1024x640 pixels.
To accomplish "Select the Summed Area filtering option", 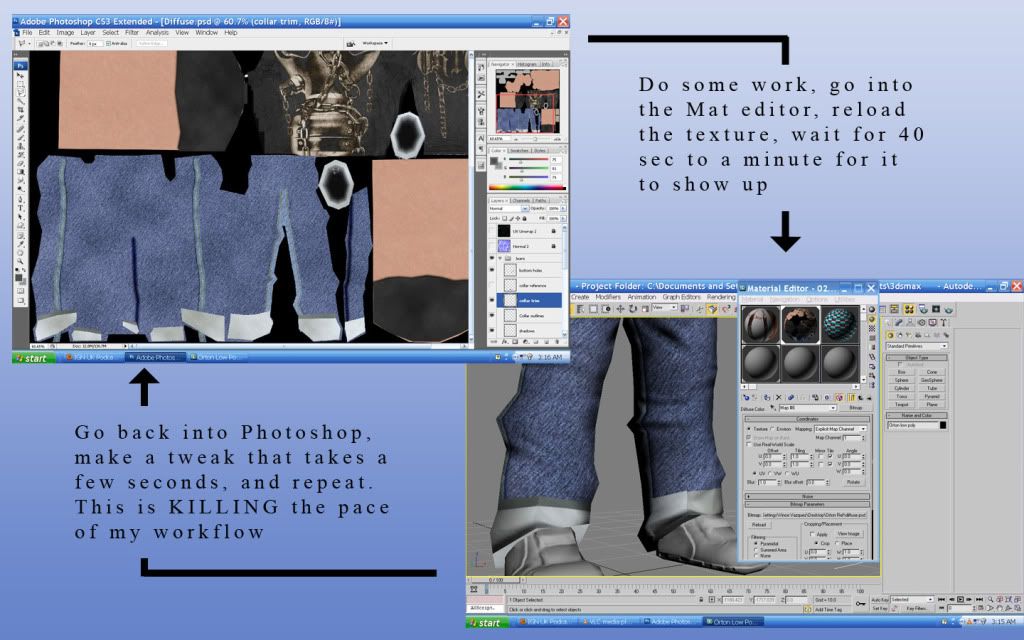I will coord(756,550).
